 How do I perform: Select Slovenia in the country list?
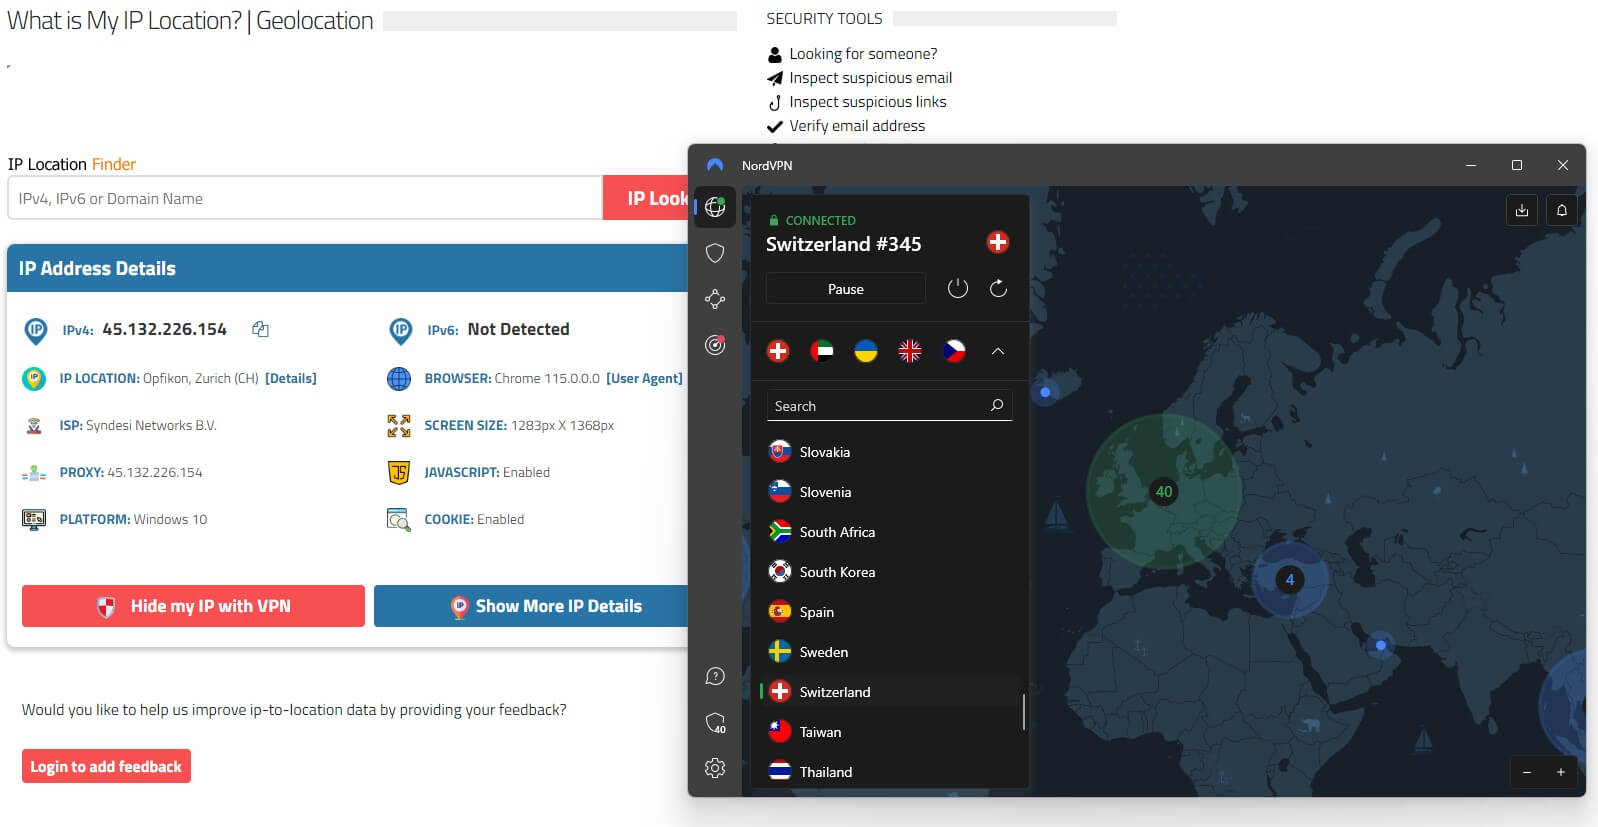(889, 492)
